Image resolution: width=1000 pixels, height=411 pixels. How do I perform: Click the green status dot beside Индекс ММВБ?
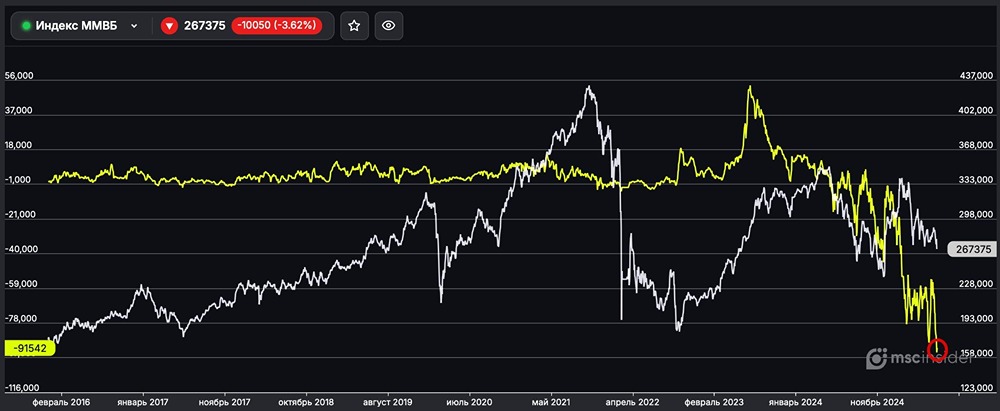(x=26, y=26)
